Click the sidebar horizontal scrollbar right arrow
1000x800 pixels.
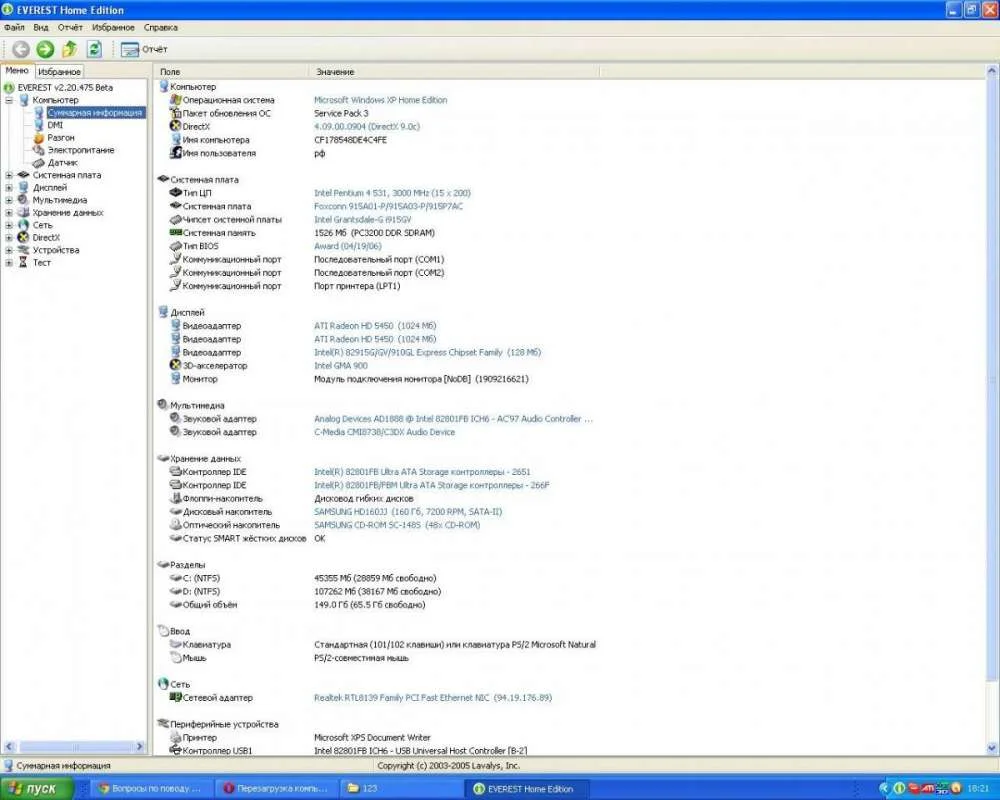click(140, 746)
